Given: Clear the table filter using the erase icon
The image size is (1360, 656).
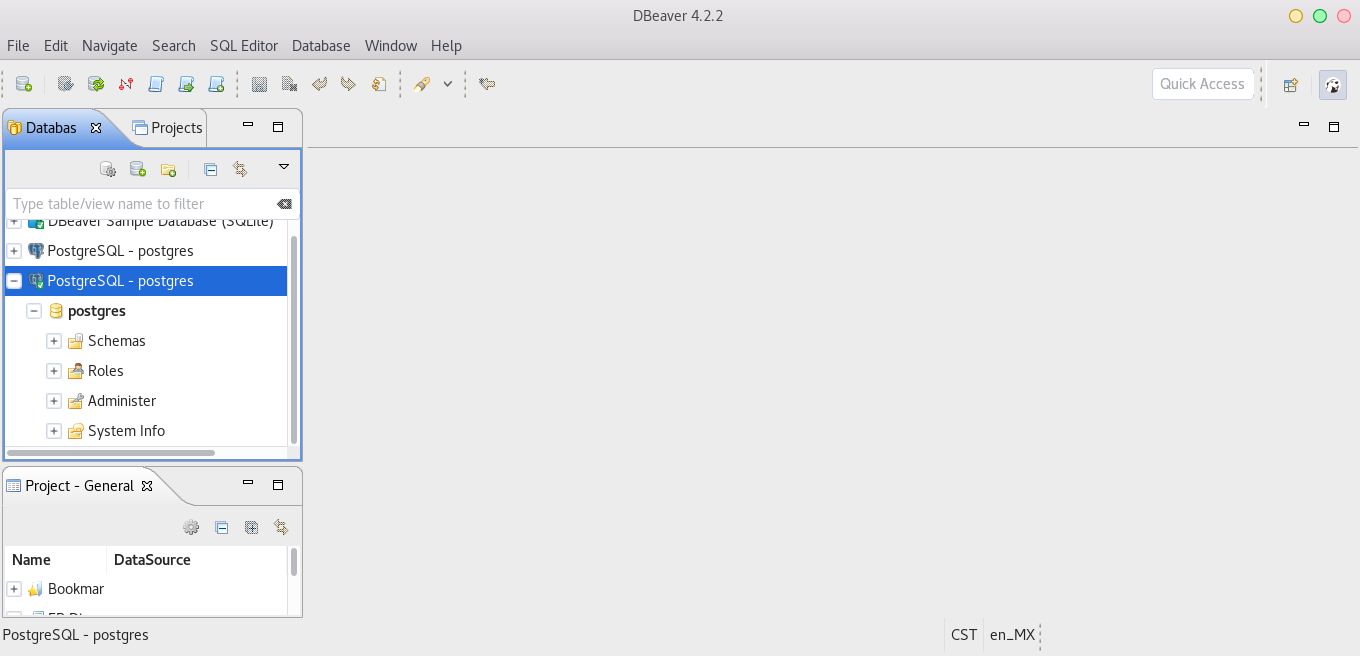Looking at the screenshot, I should (284, 203).
